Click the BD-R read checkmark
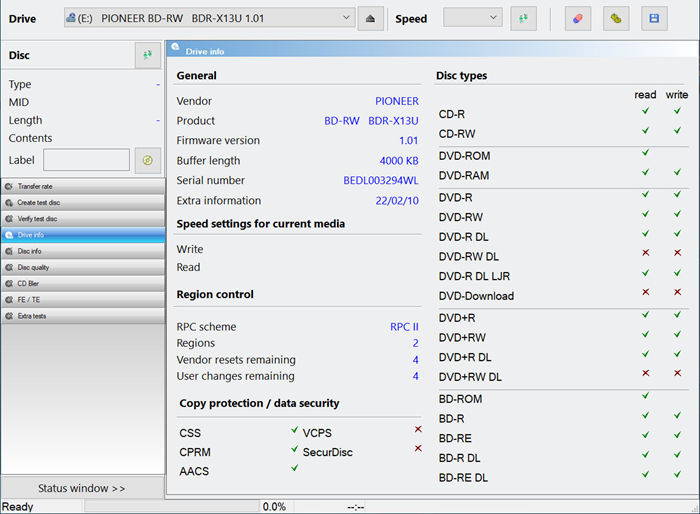 coord(646,415)
